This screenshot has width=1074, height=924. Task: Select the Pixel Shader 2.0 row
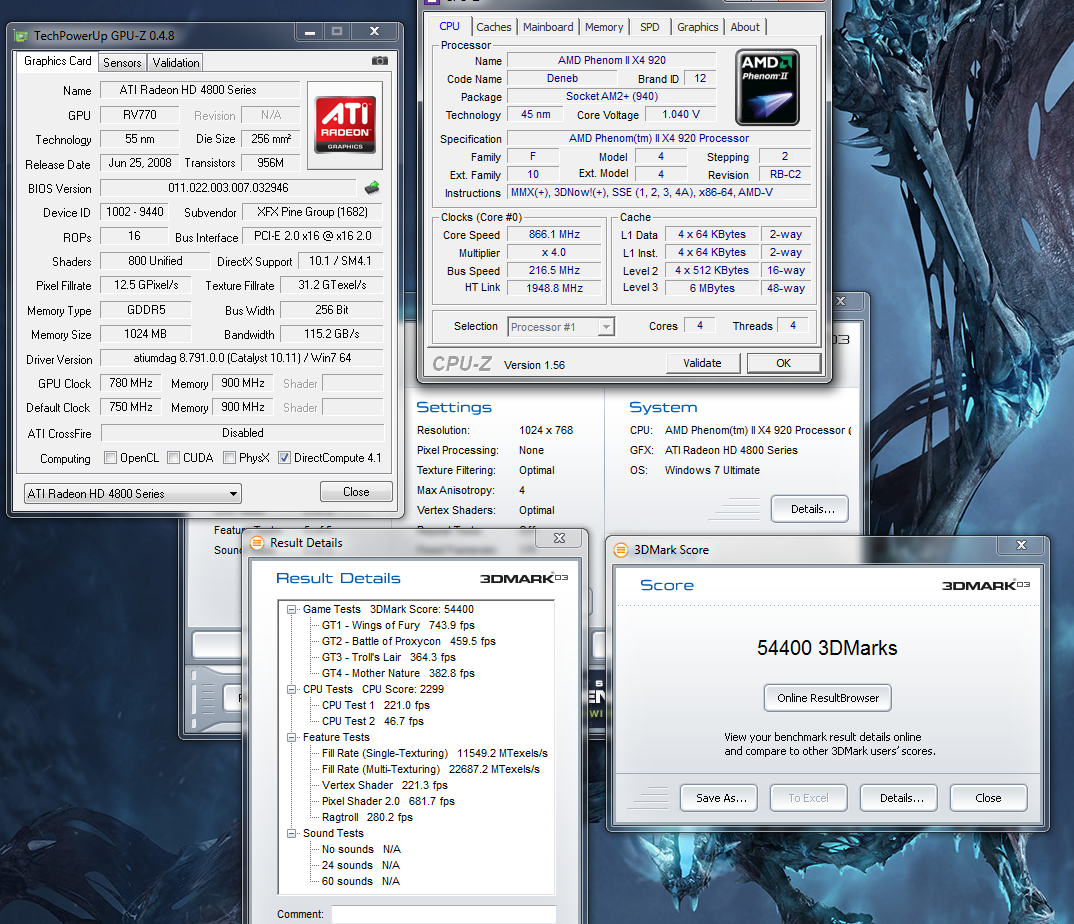[388, 801]
